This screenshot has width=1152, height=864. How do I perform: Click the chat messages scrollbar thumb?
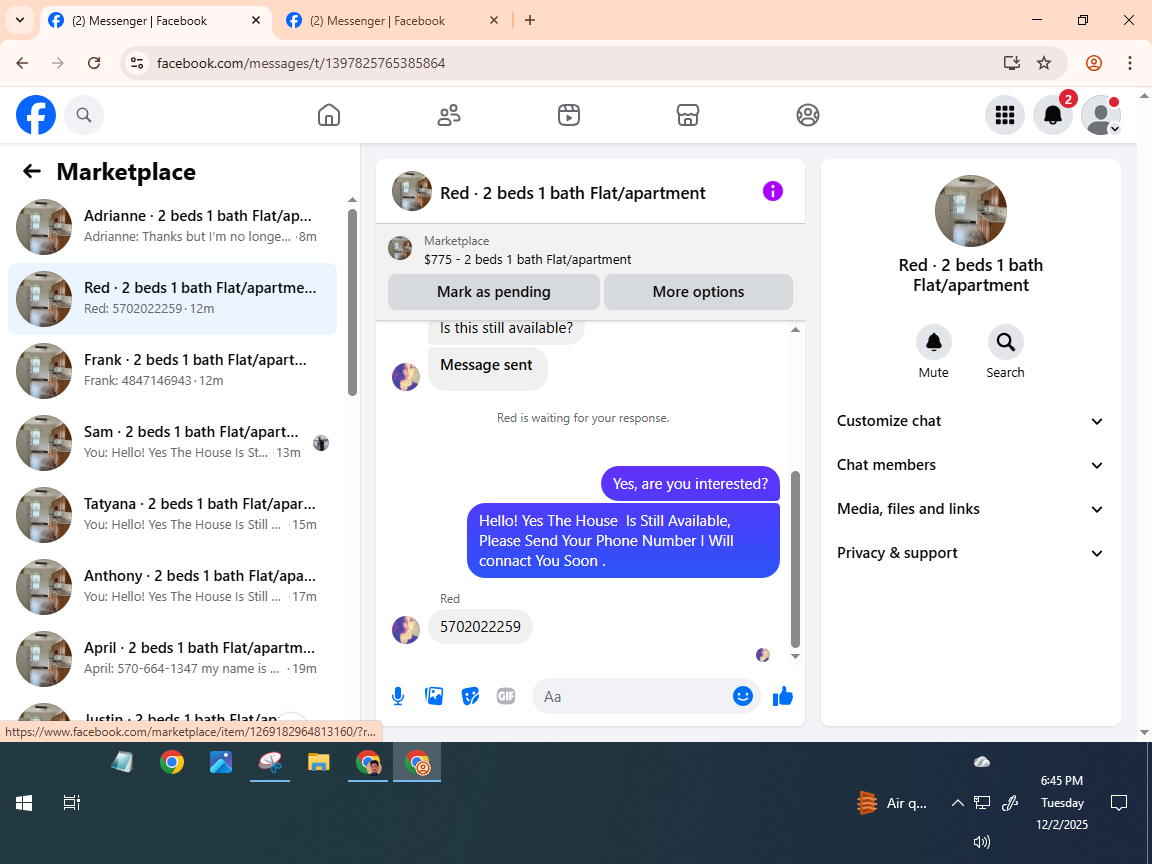[795, 559]
